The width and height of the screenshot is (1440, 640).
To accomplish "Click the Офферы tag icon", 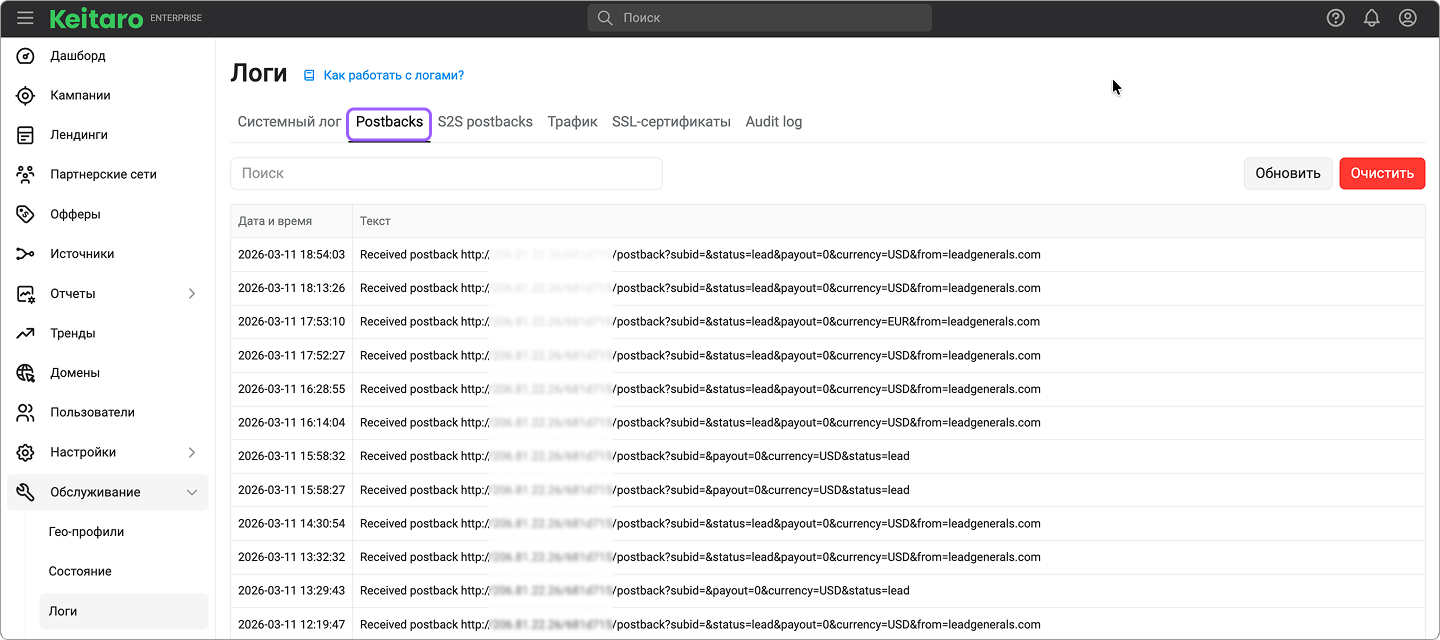I will point(26,214).
